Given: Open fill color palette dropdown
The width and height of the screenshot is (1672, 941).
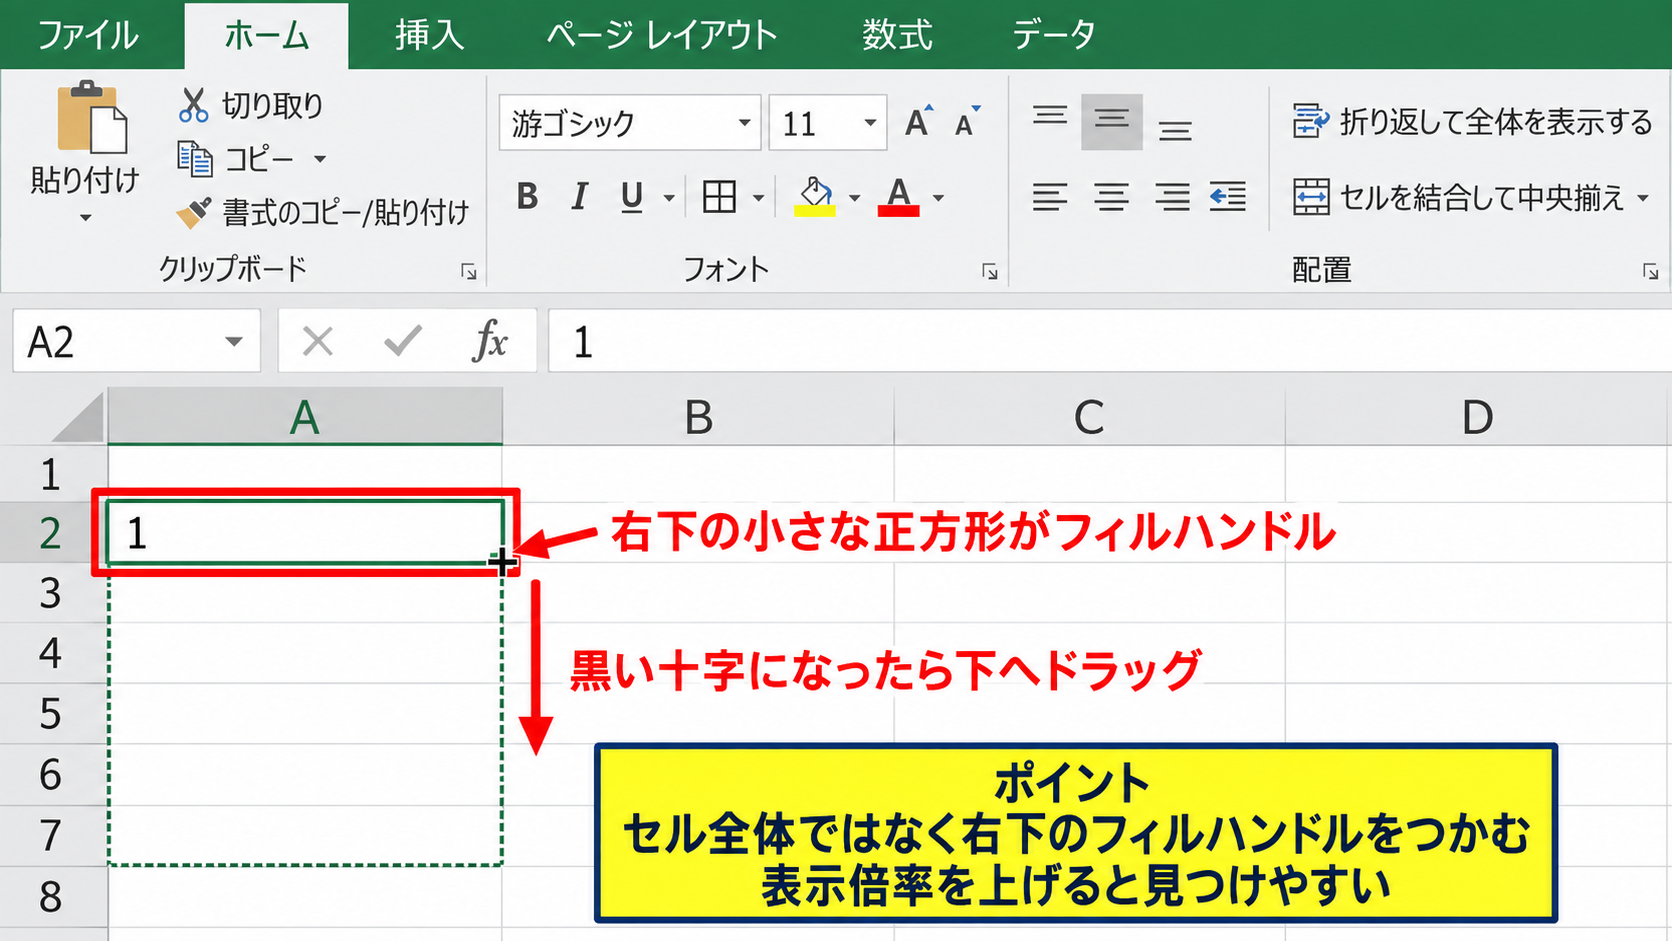Looking at the screenshot, I should pyautogui.click(x=854, y=198).
